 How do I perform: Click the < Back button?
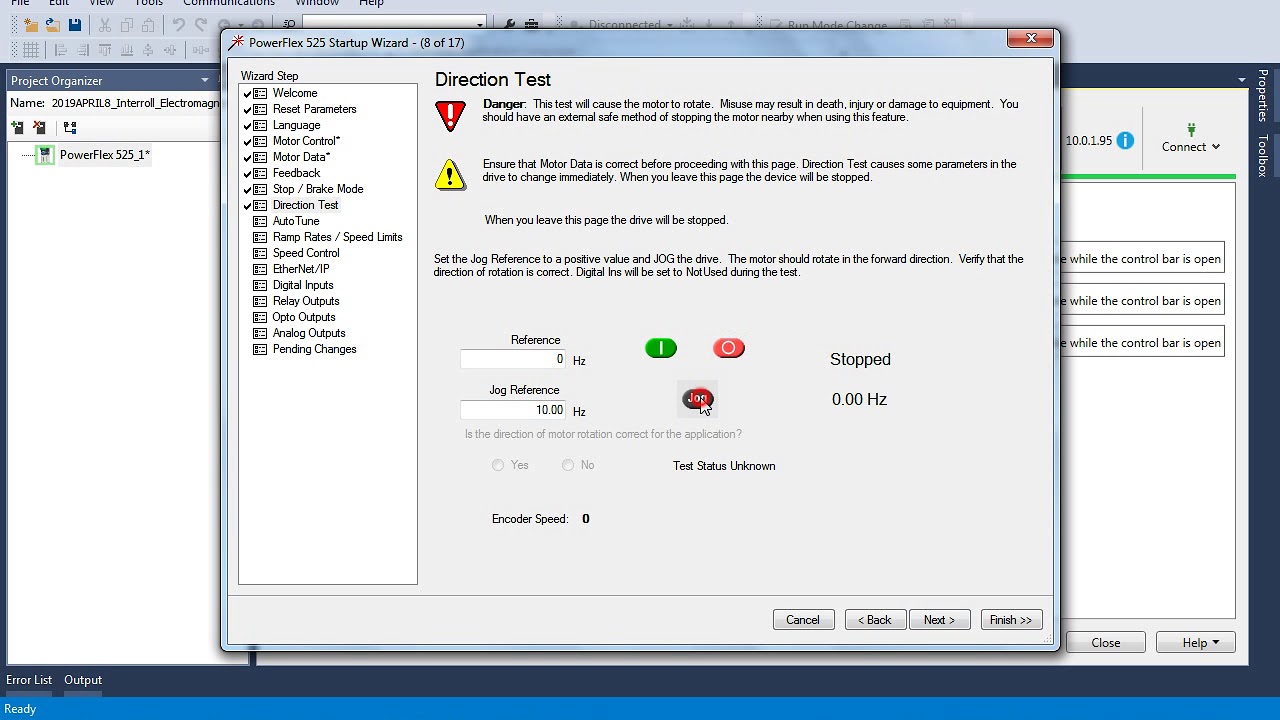(874, 620)
